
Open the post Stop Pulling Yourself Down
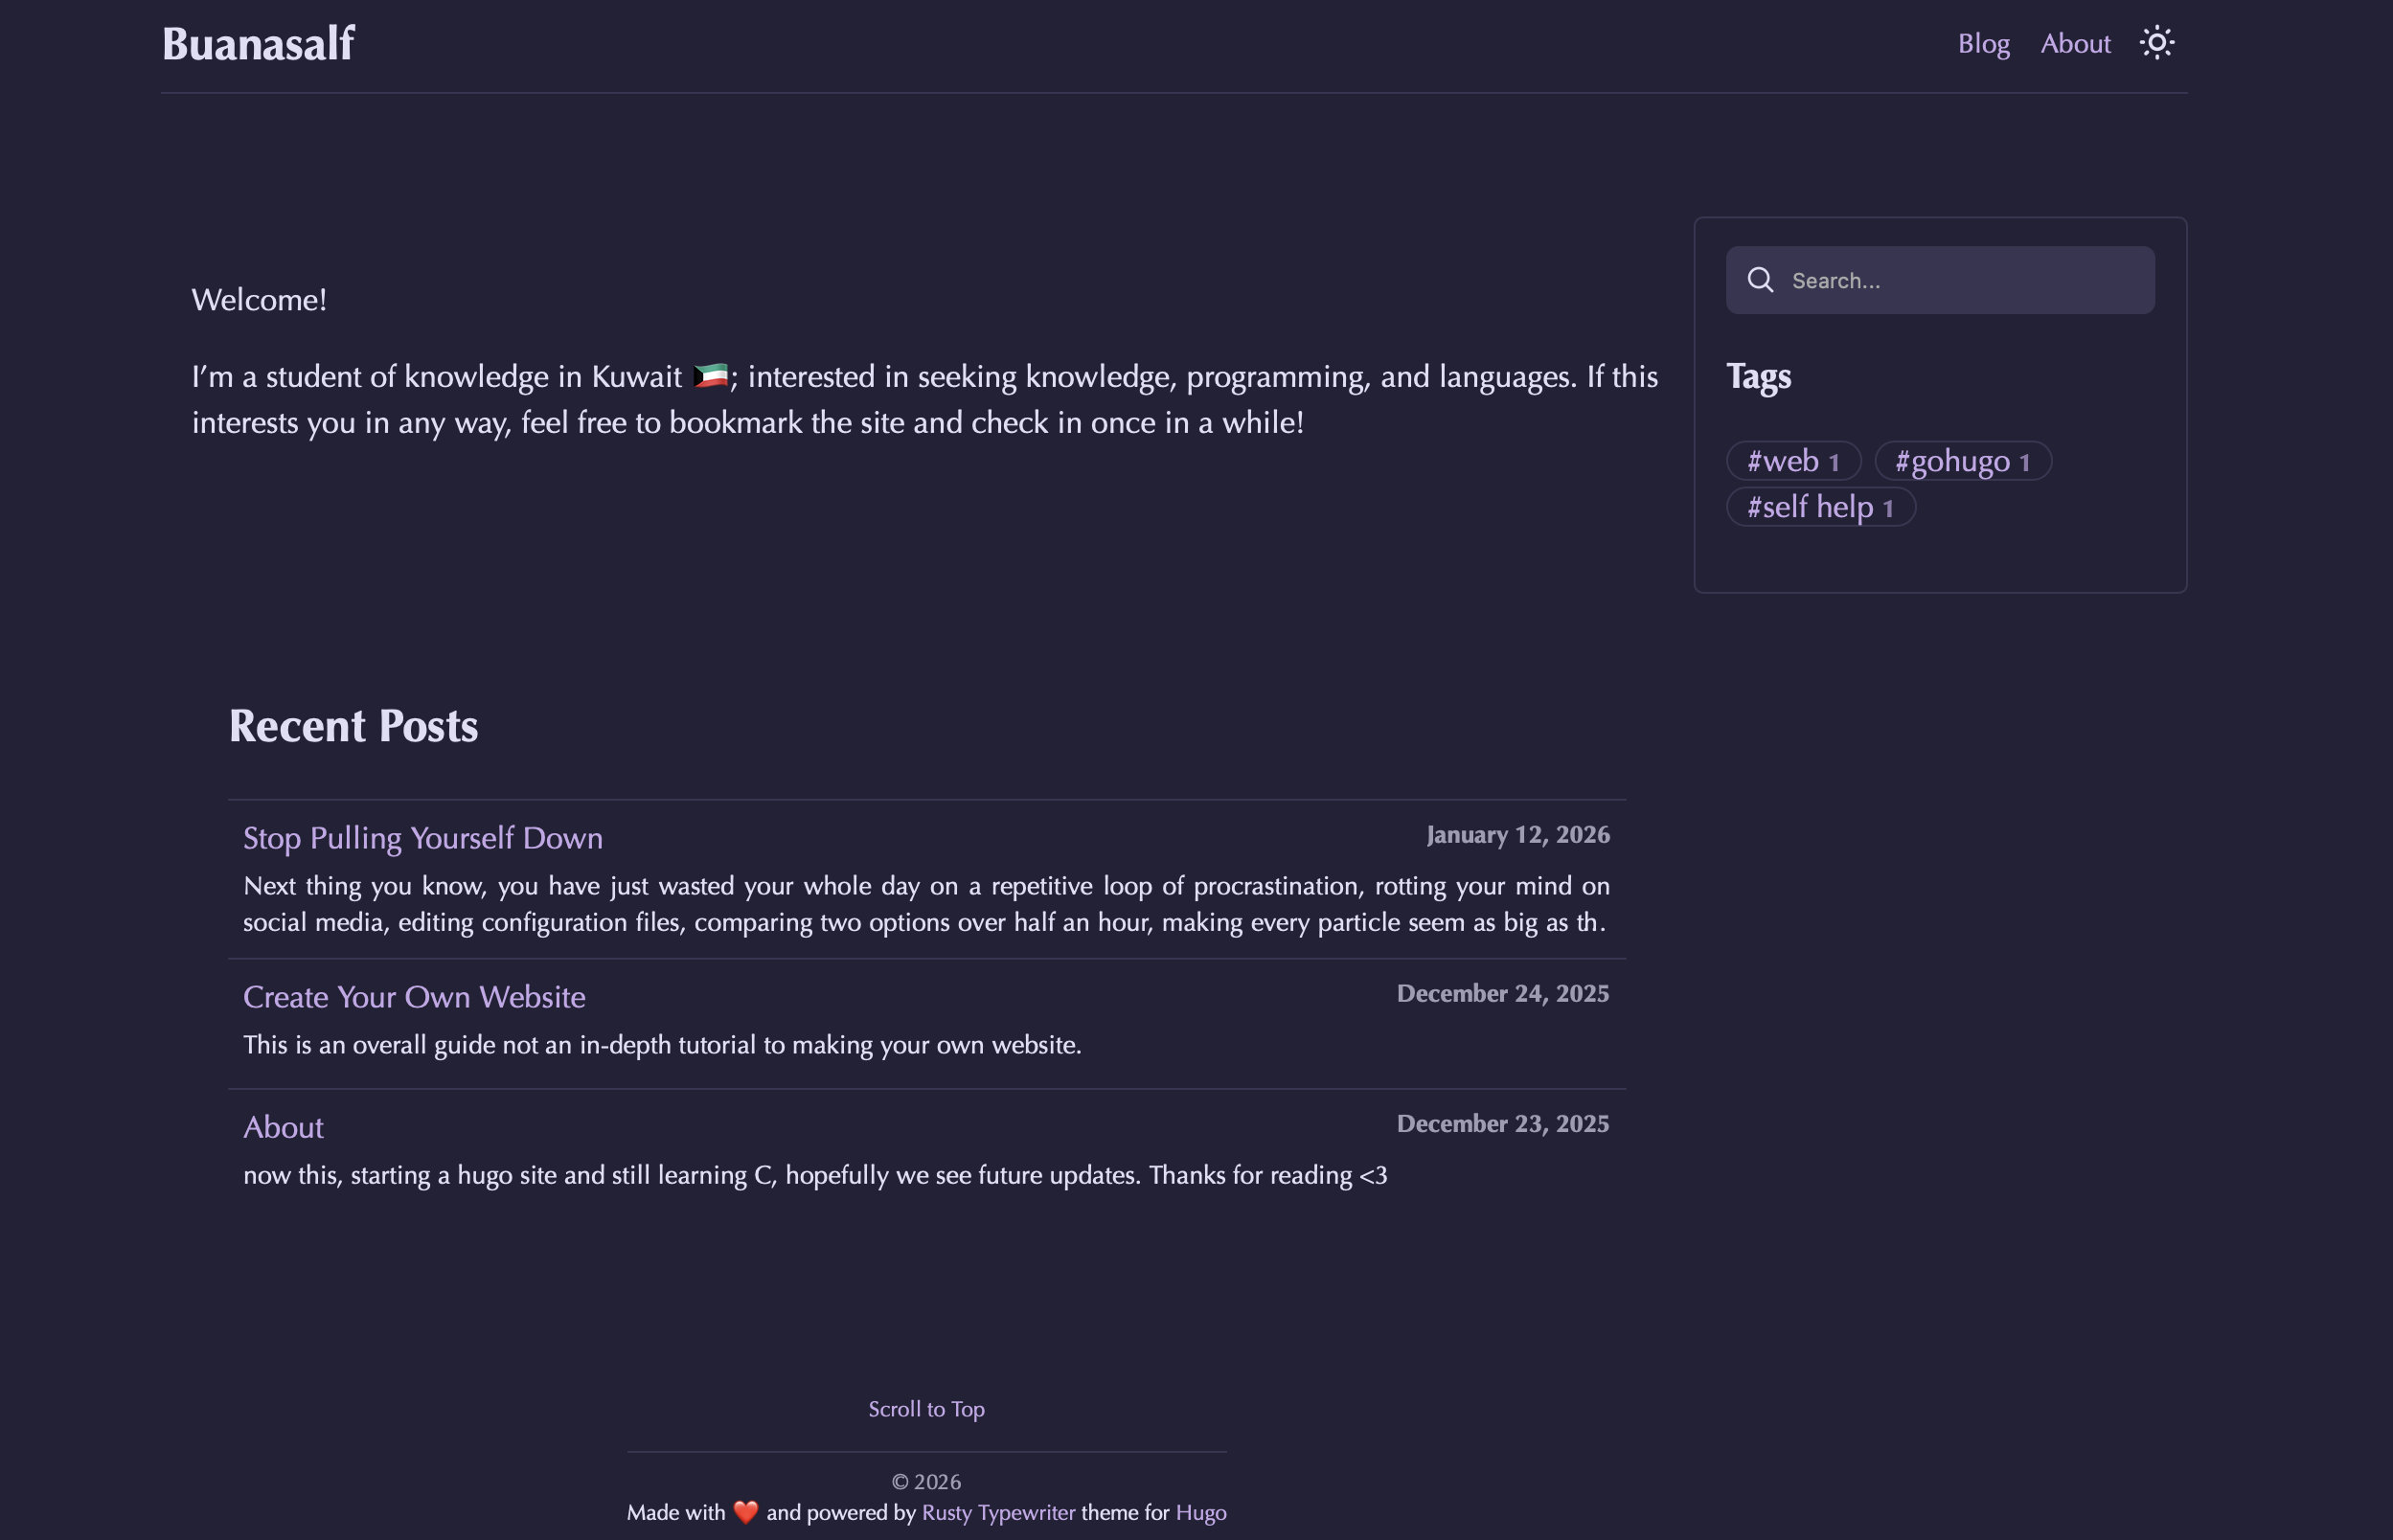423,838
